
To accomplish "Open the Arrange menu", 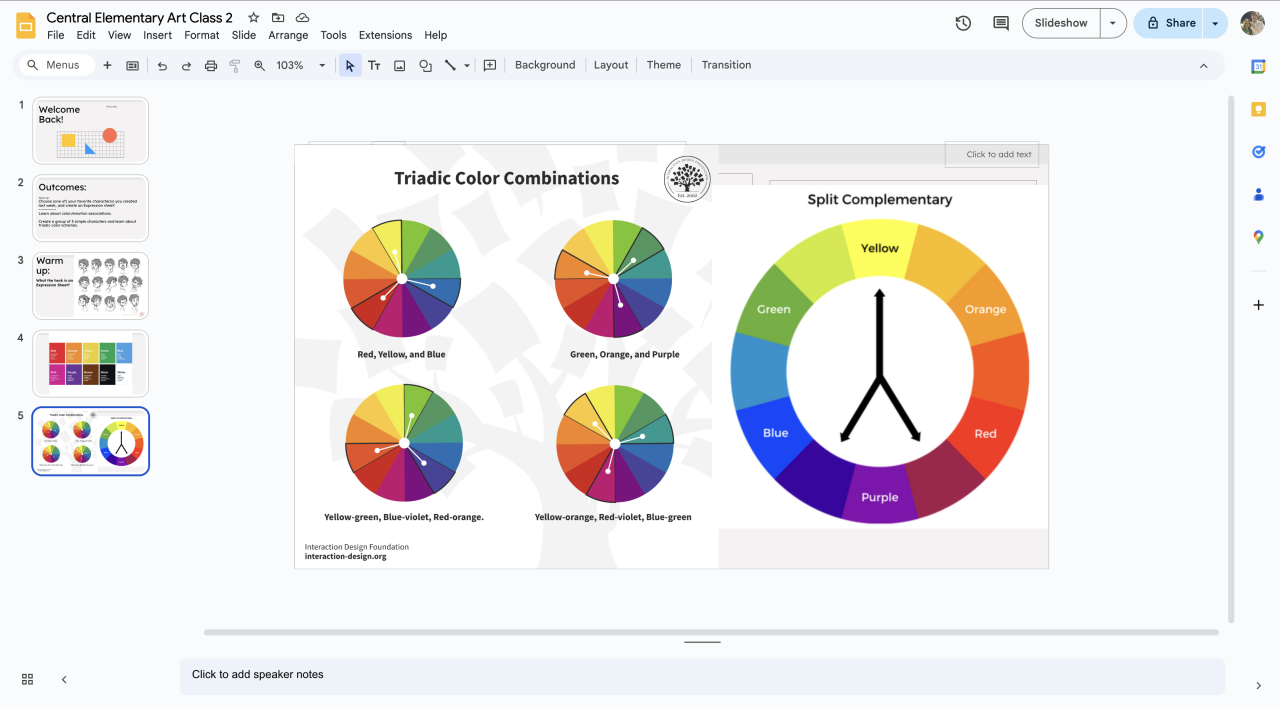I will [288, 35].
